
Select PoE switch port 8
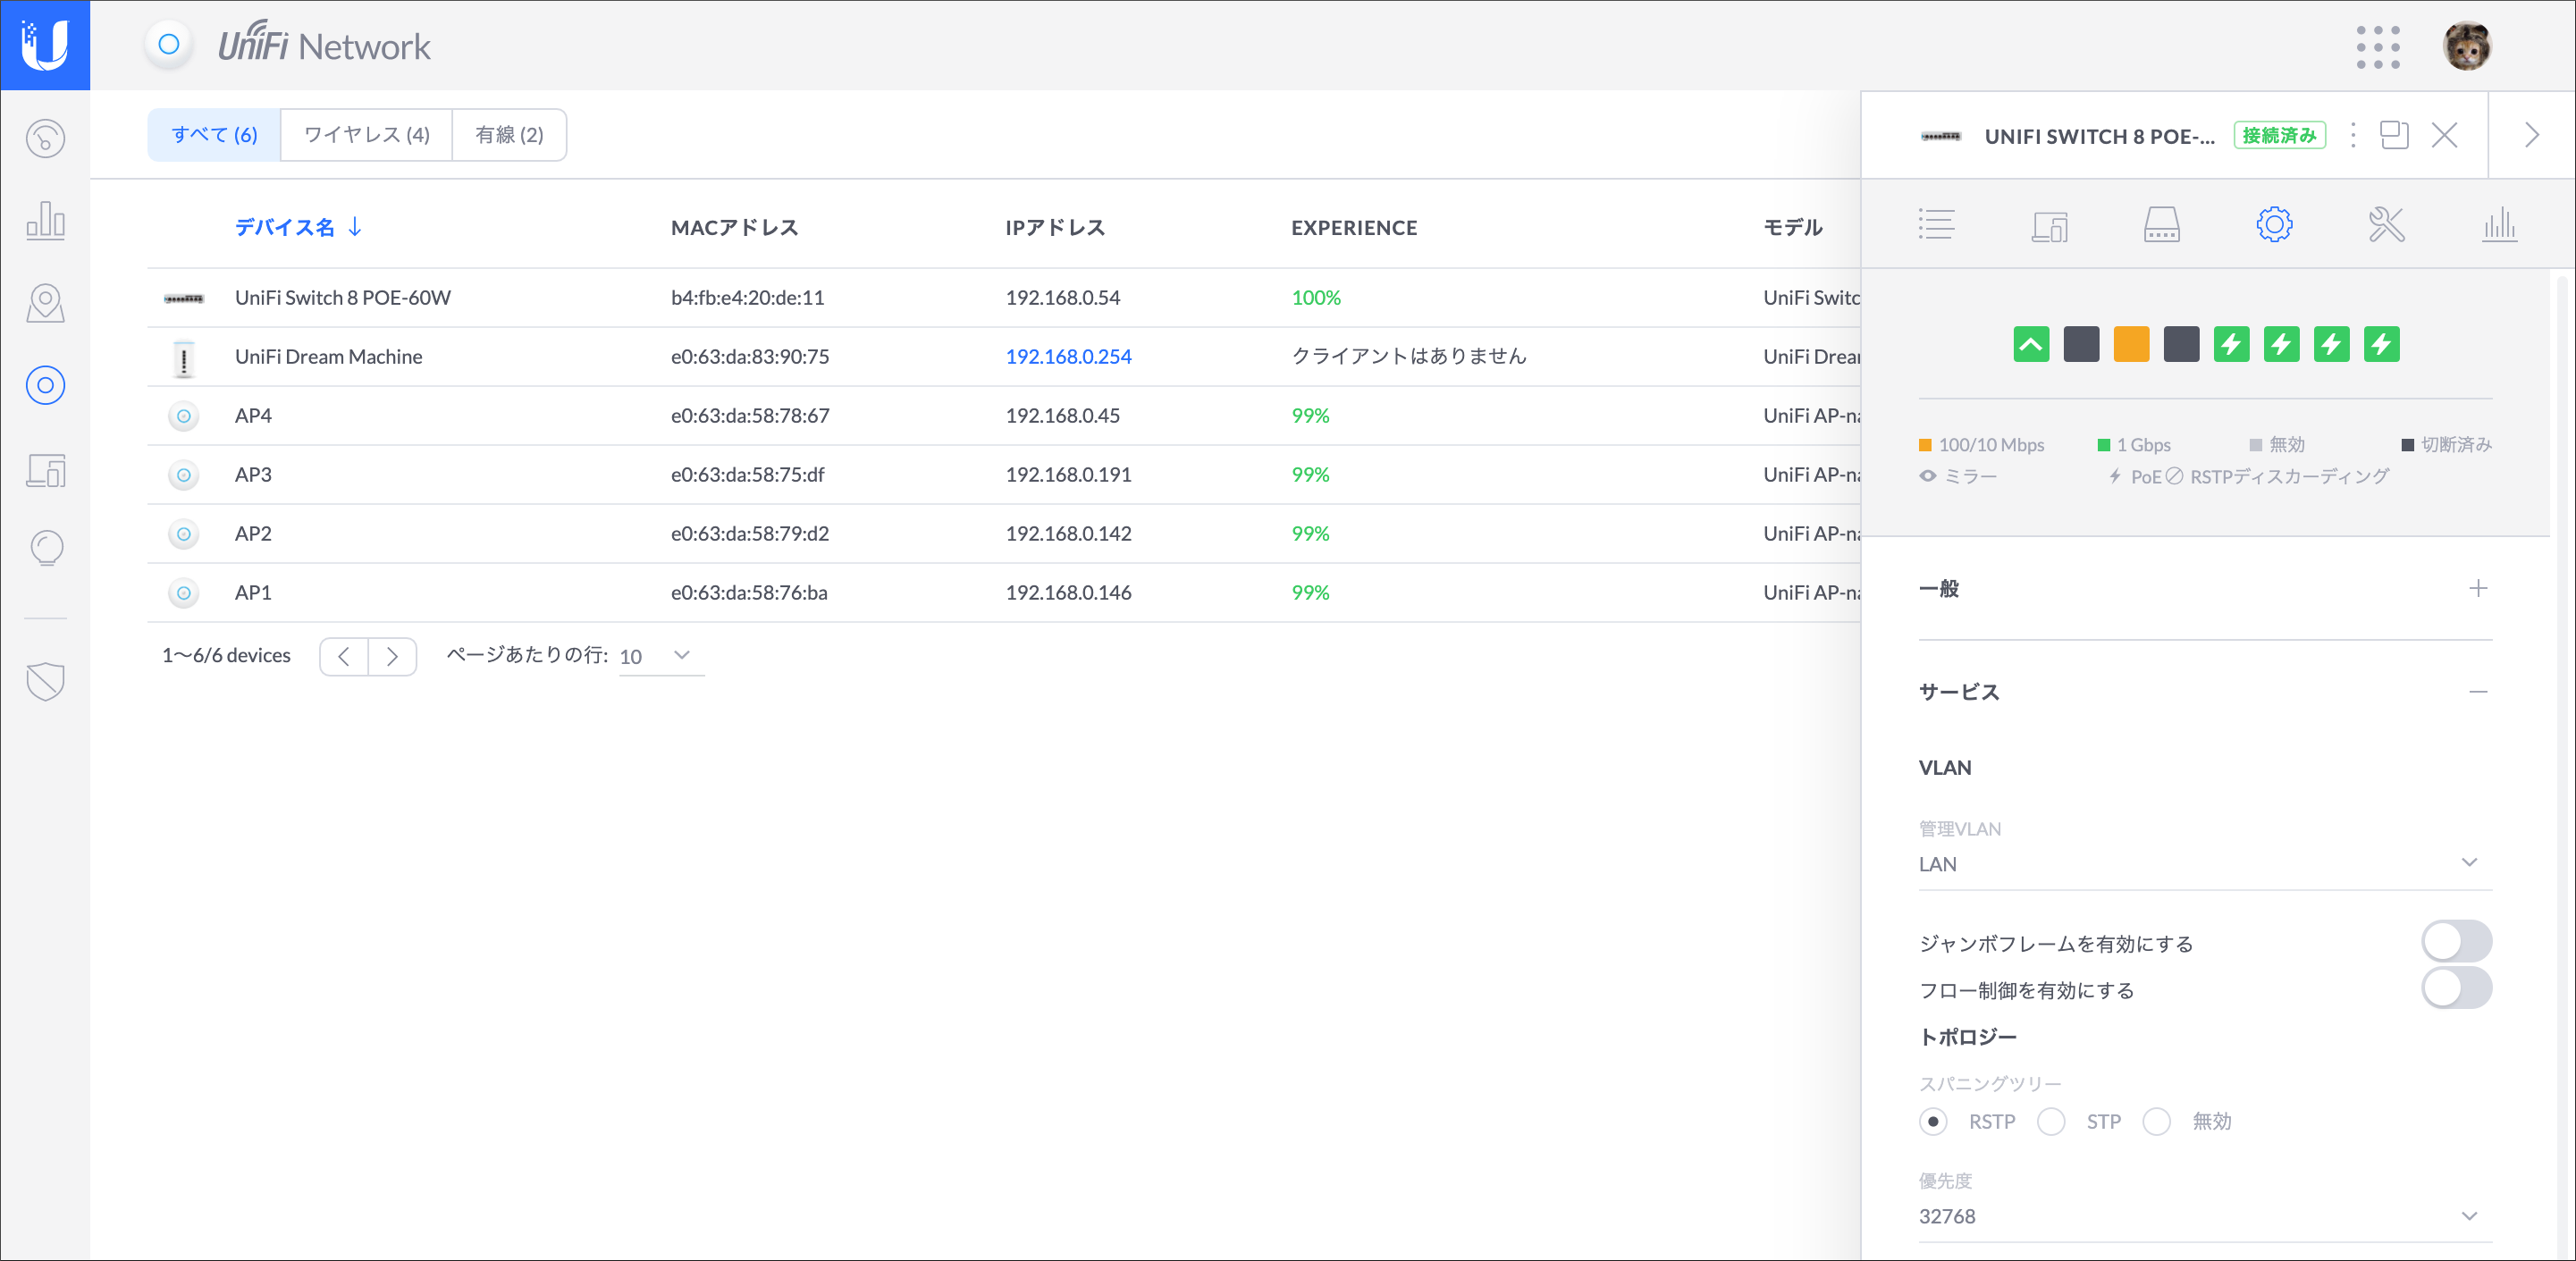coord(2381,344)
